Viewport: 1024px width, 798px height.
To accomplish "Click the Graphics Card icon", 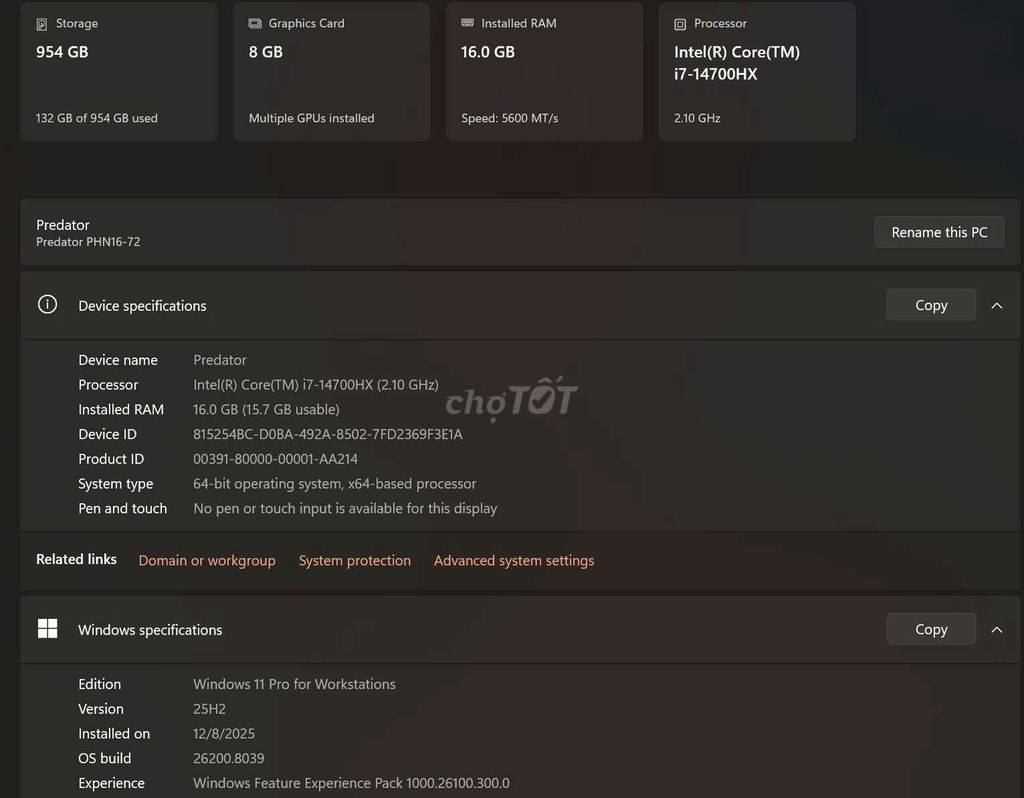I will [x=255, y=24].
